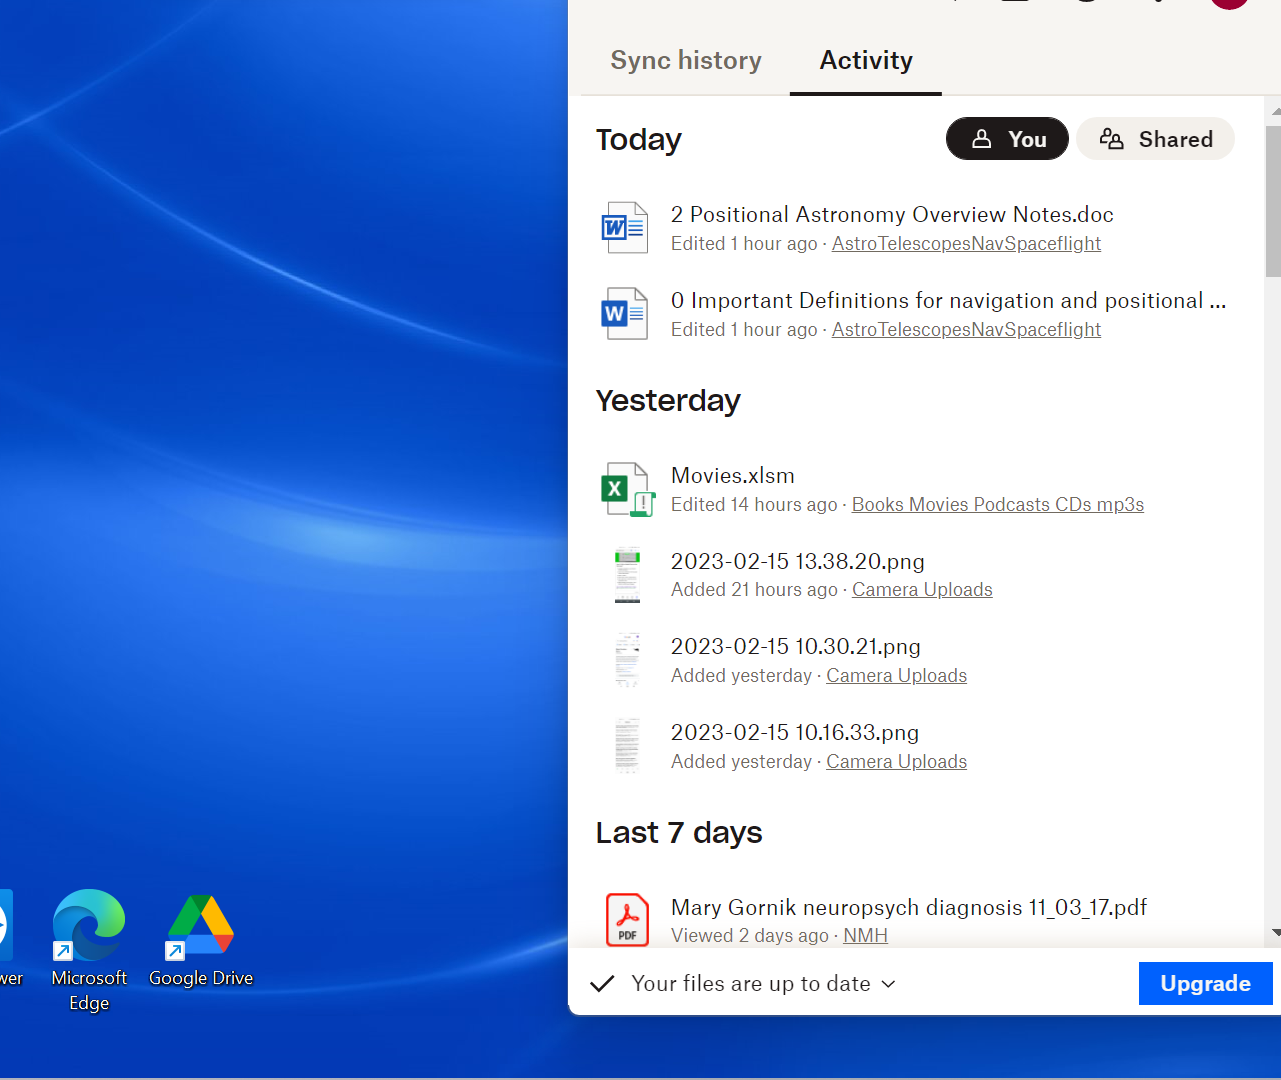The width and height of the screenshot is (1281, 1080).
Task: Open Camera Uploads link for 13.38.20.png
Action: pyautogui.click(x=922, y=589)
